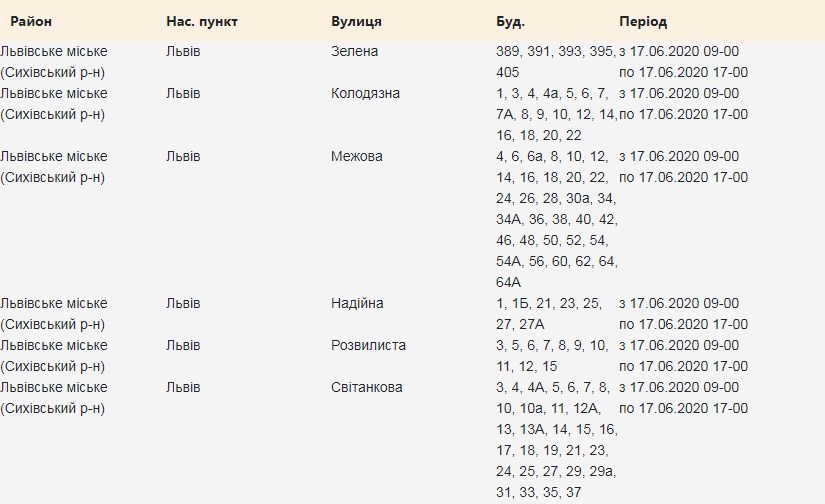Click the district cell in Колодязна row
The height and width of the screenshot is (504, 825).
click(x=54, y=103)
